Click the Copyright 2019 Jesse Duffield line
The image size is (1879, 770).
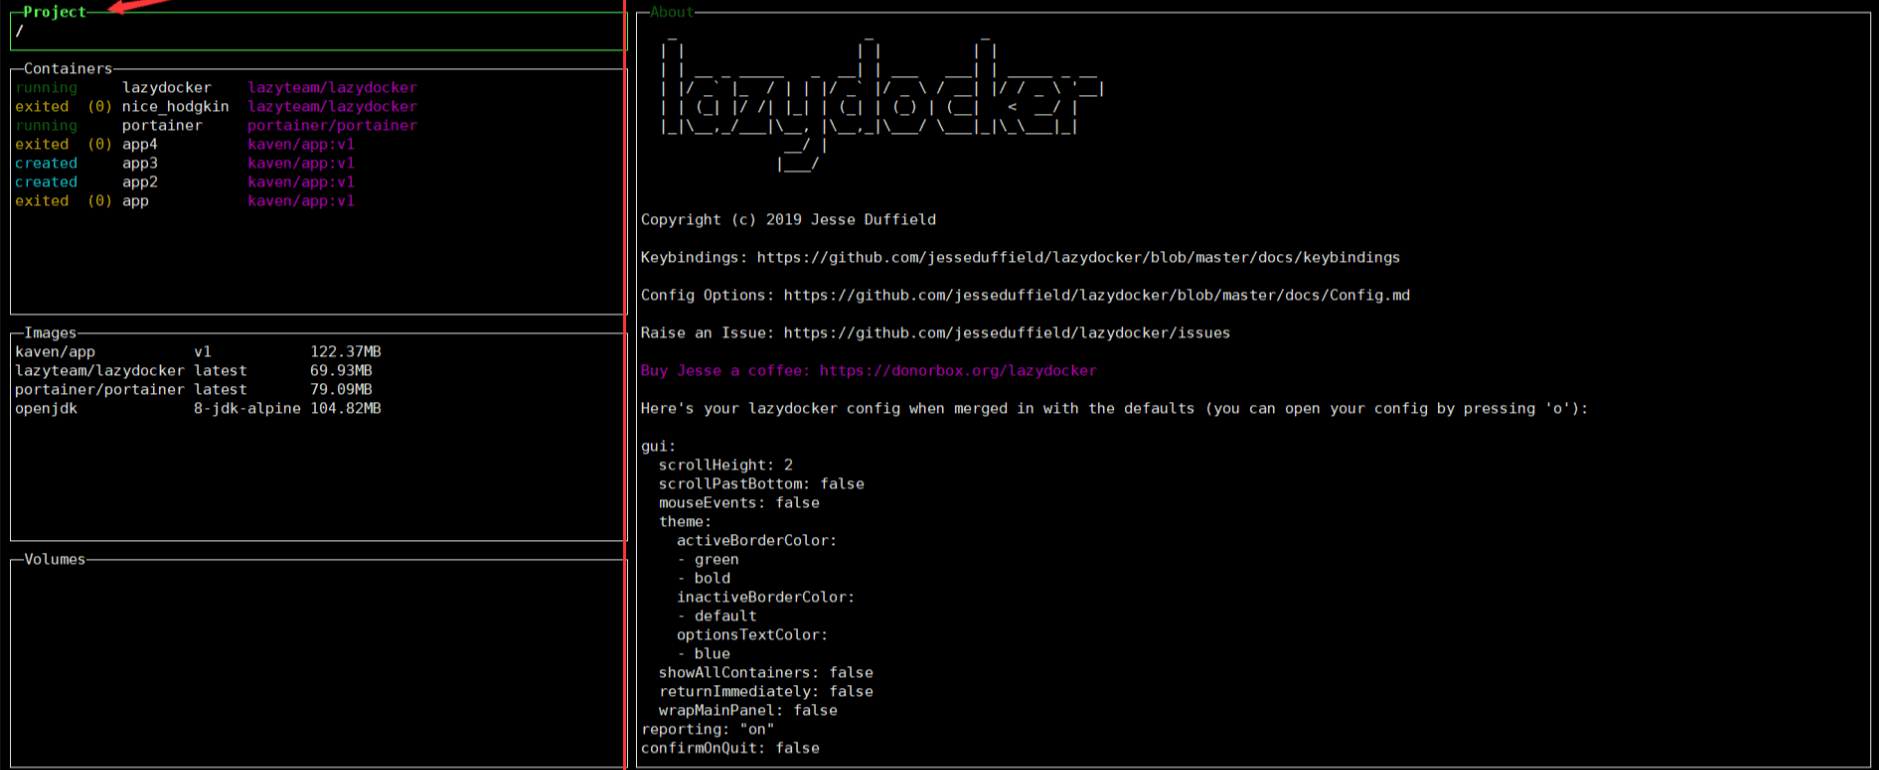(x=788, y=220)
